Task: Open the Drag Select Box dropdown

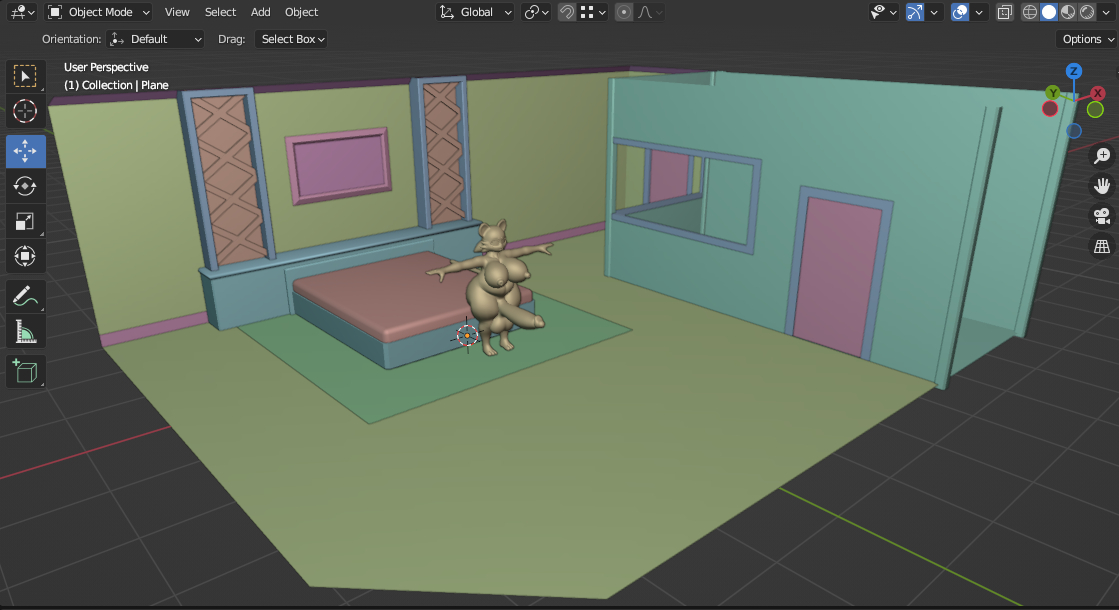Action: 292,39
